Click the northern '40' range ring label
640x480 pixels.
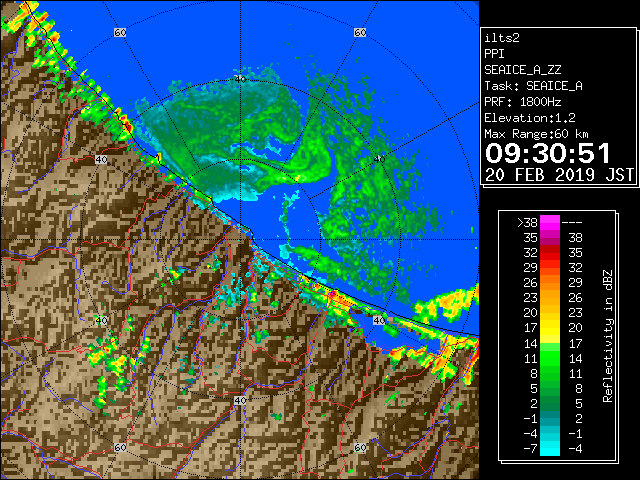240,79
